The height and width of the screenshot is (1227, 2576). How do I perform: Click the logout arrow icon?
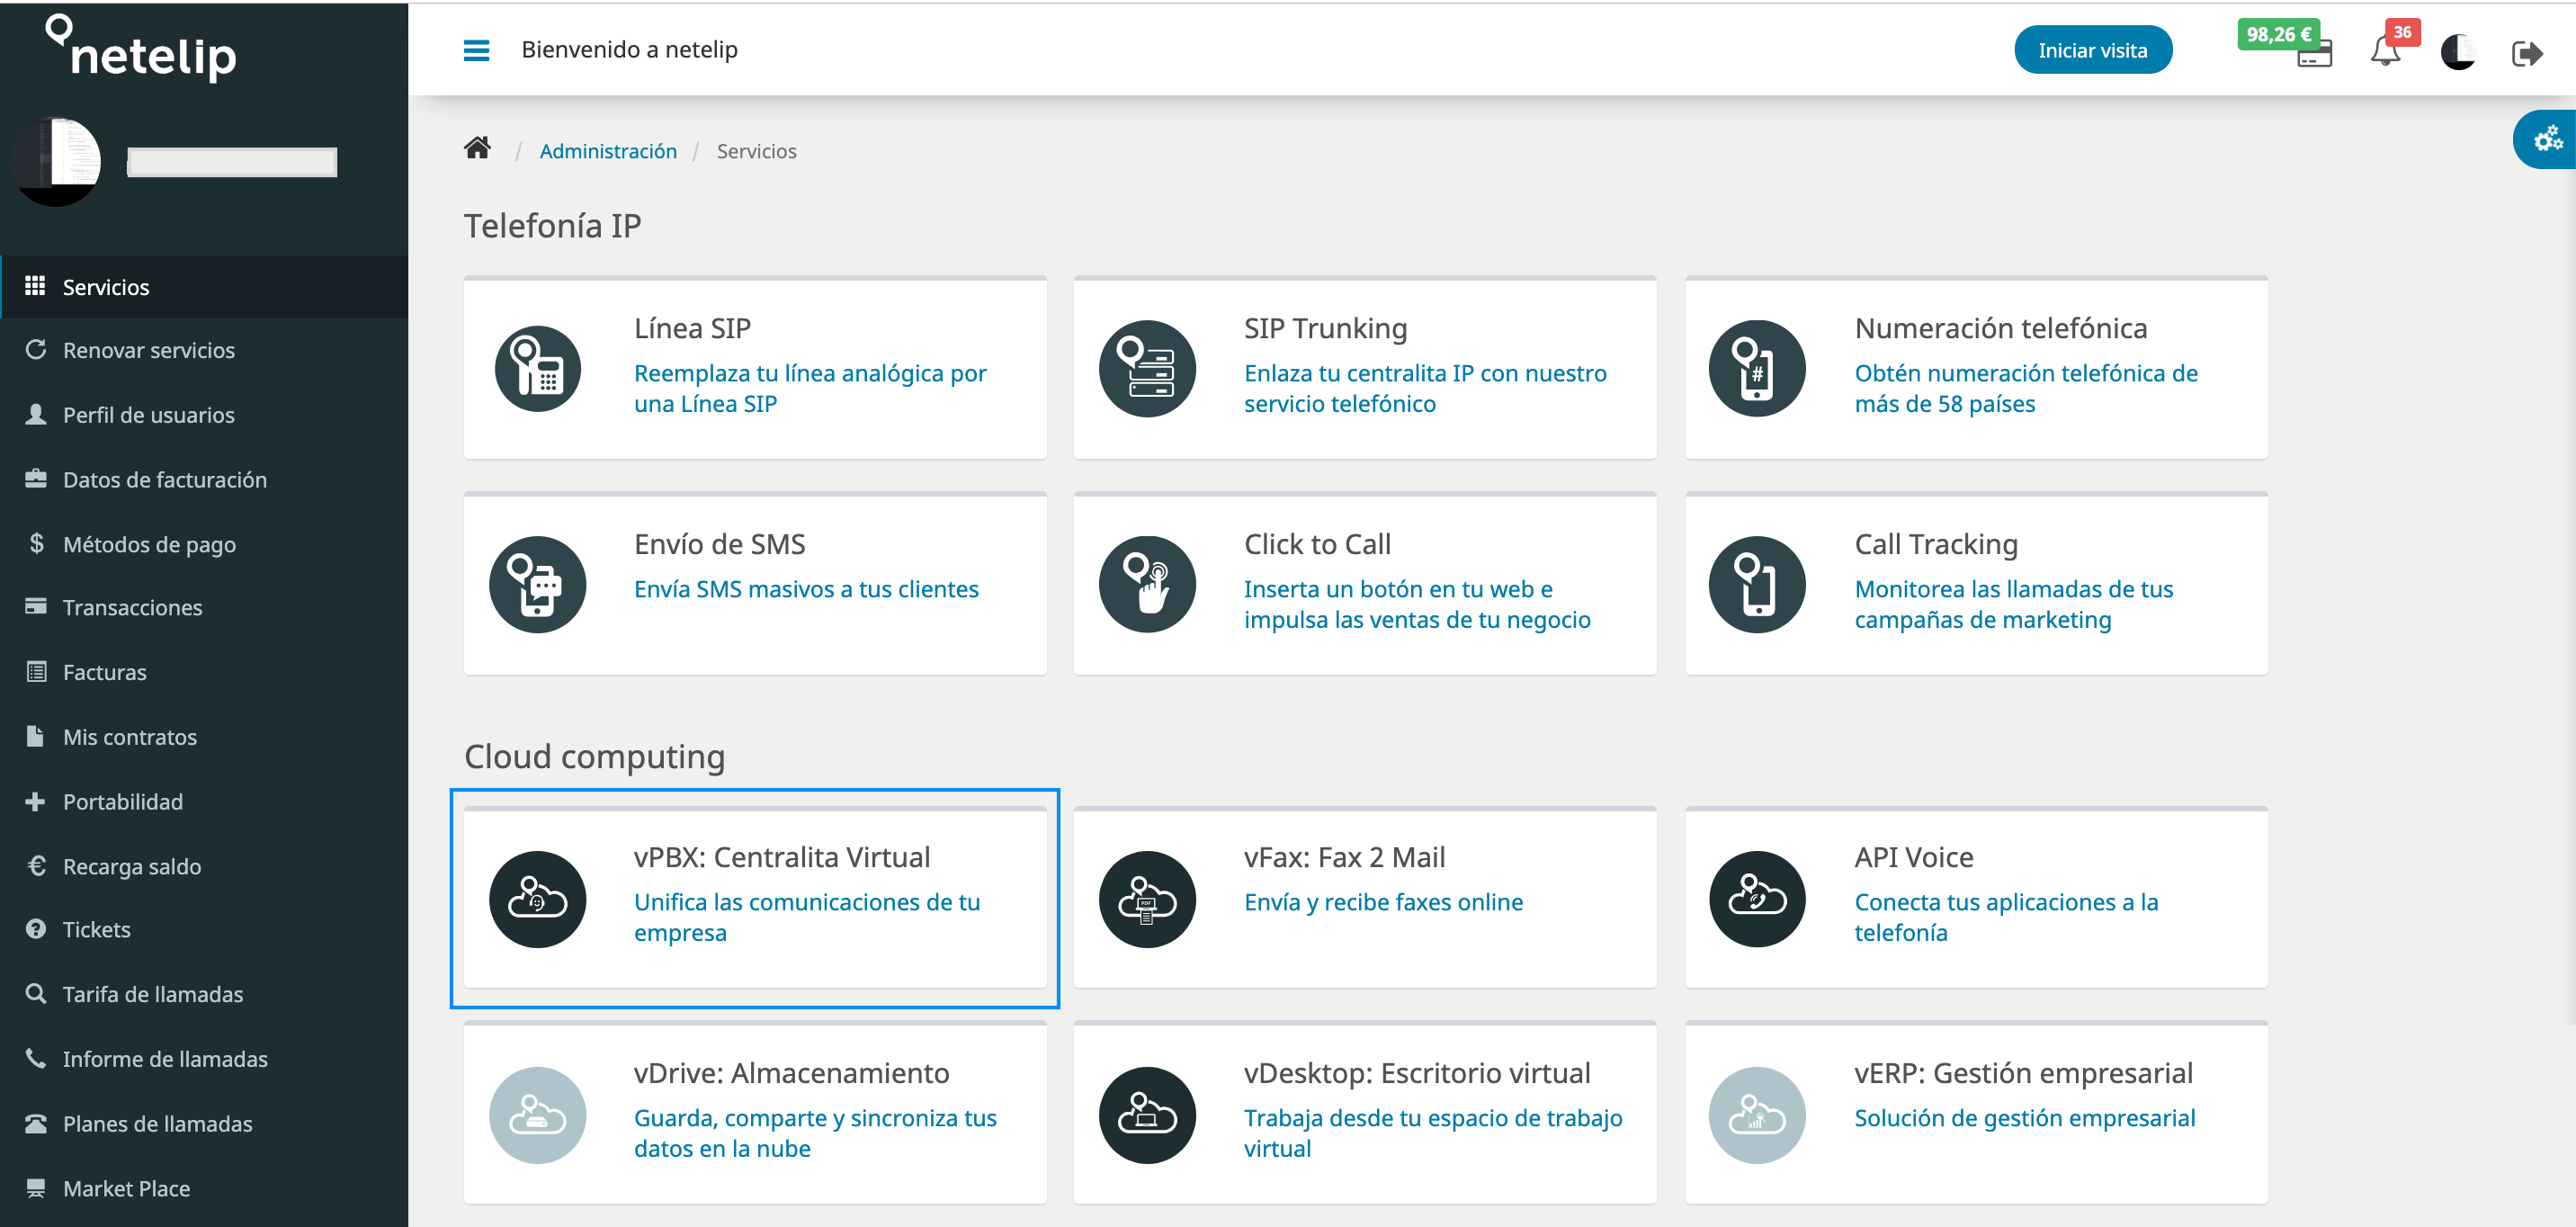pyautogui.click(x=2527, y=53)
